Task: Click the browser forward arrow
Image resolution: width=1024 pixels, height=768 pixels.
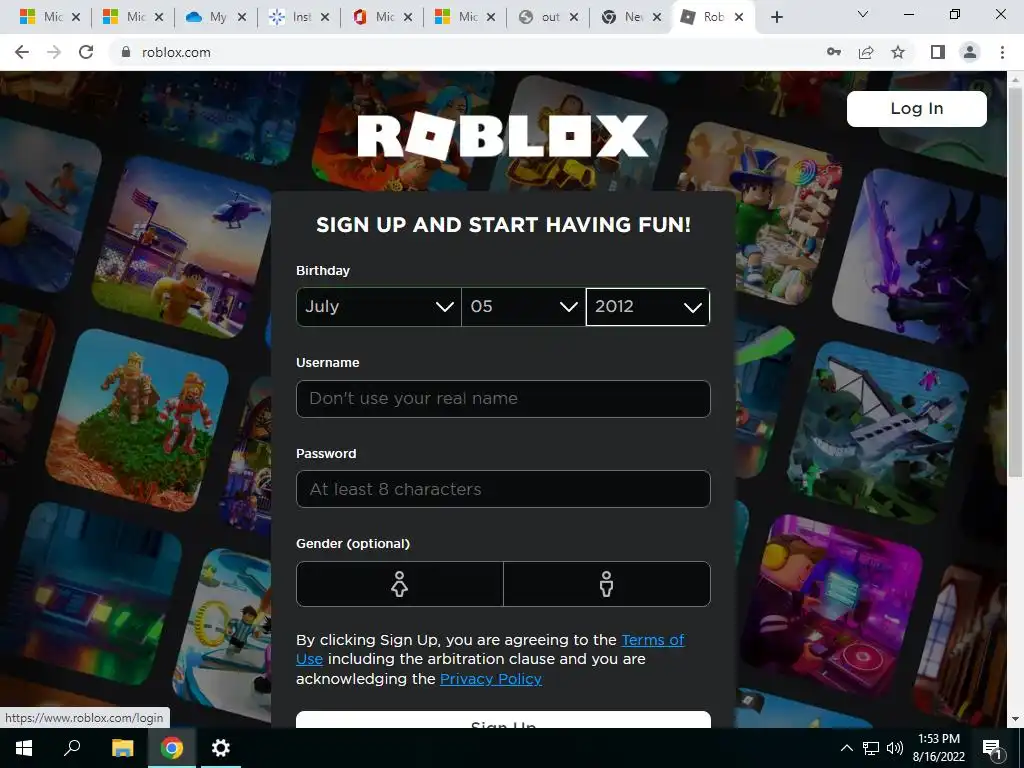Action: (x=54, y=52)
